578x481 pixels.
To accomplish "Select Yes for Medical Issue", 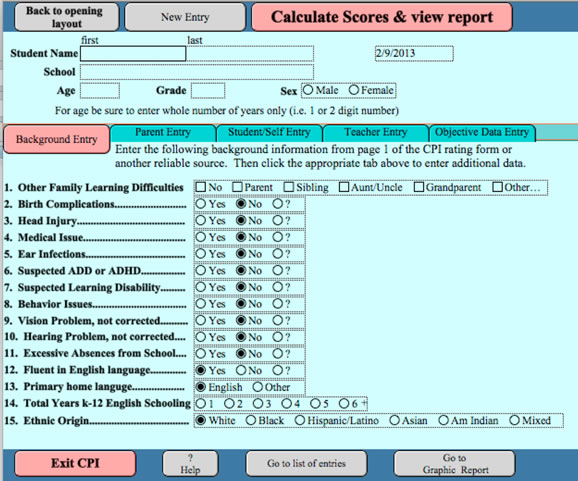I will (x=201, y=237).
